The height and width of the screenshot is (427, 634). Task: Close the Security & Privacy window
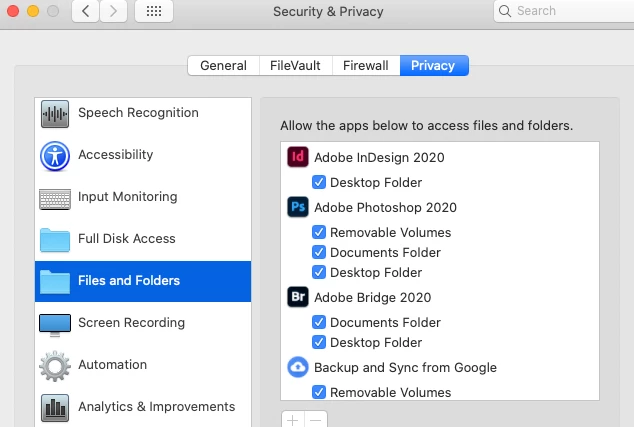point(13,11)
